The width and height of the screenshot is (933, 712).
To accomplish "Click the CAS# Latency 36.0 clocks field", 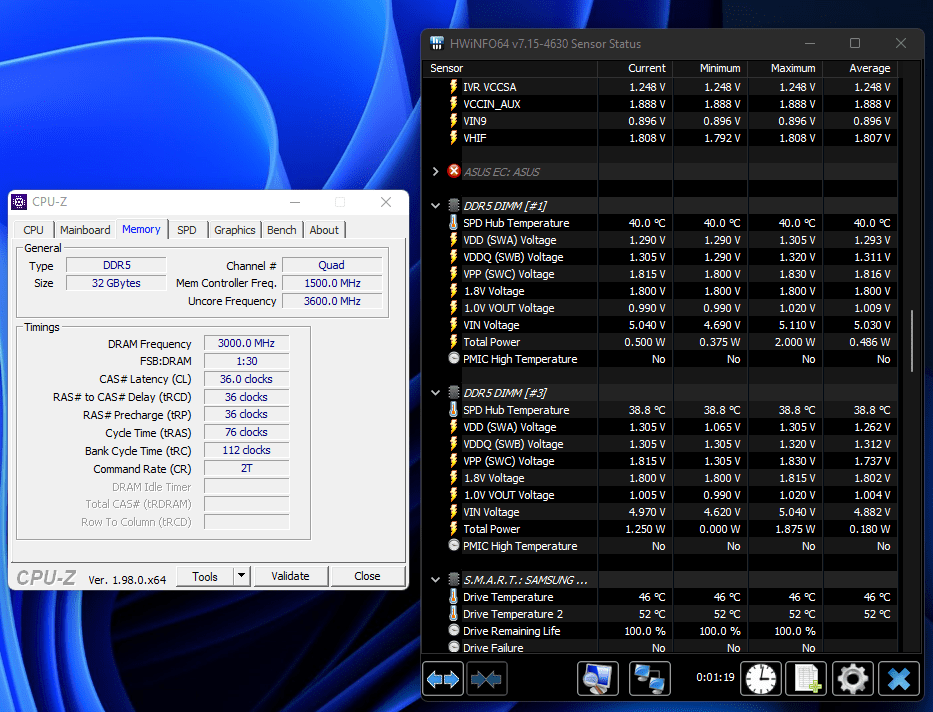I will 246,379.
